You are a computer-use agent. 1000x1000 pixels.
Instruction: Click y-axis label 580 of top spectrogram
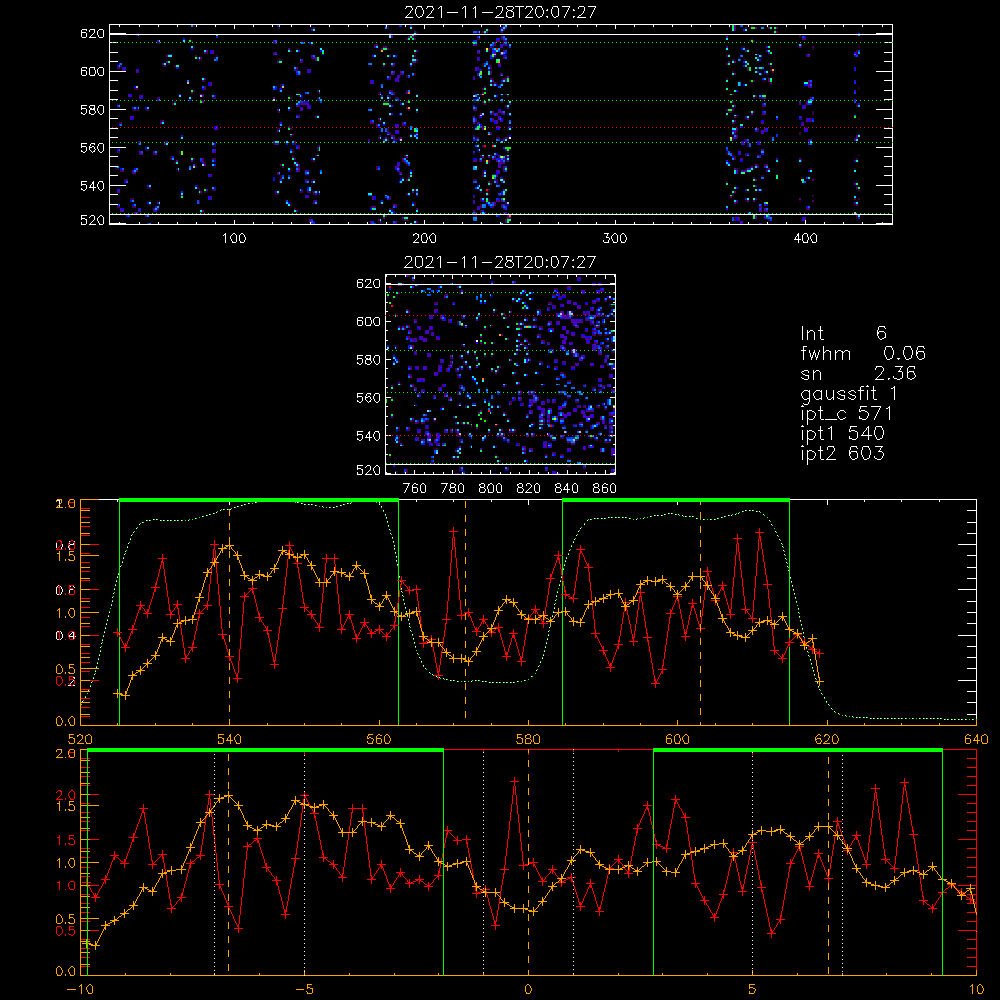92,110
